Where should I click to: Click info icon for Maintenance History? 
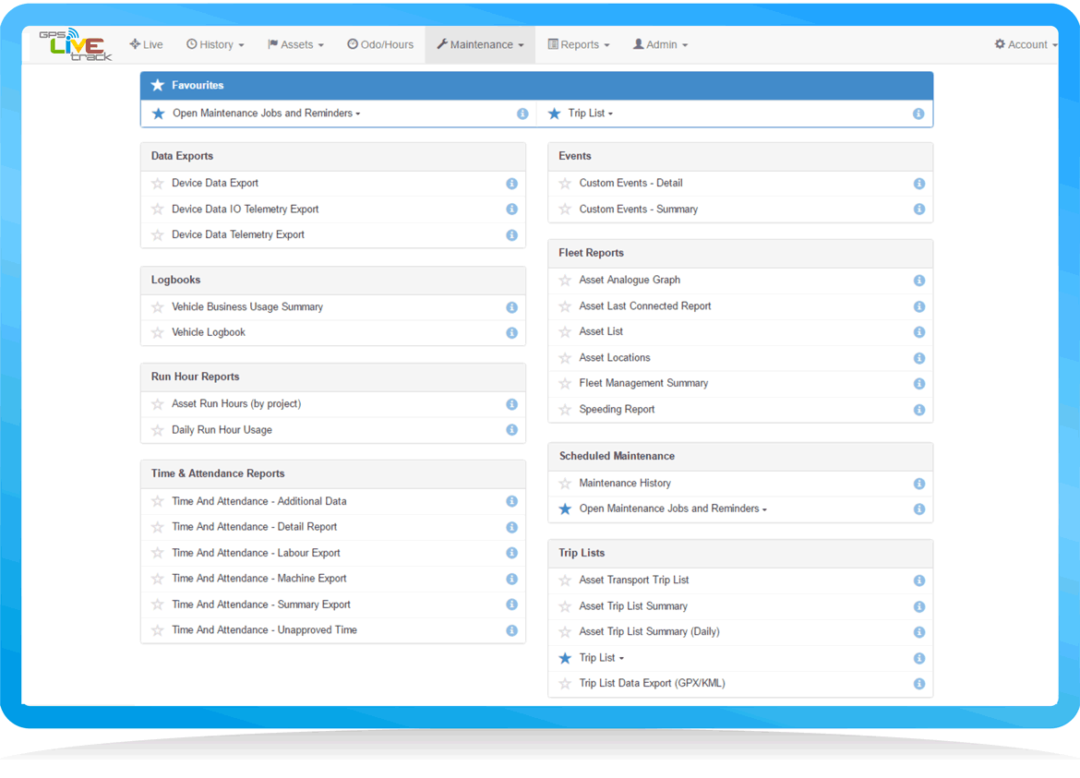pos(919,484)
